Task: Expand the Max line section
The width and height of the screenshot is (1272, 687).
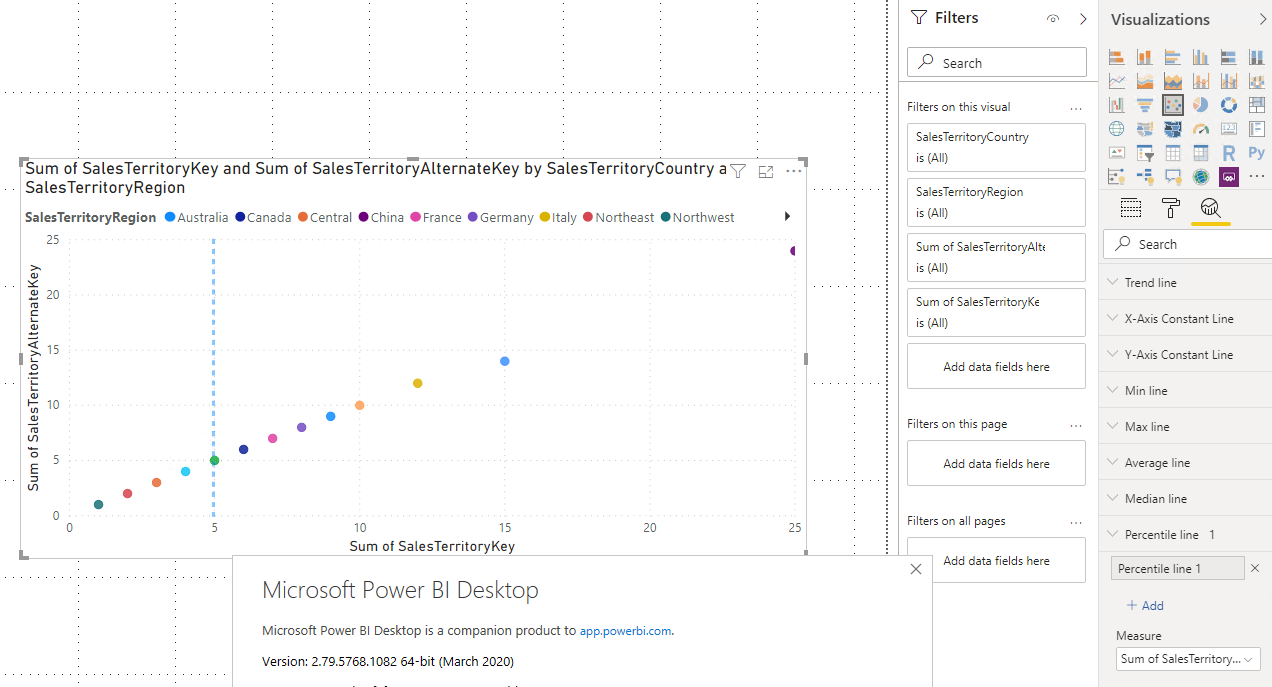Action: 1185,427
